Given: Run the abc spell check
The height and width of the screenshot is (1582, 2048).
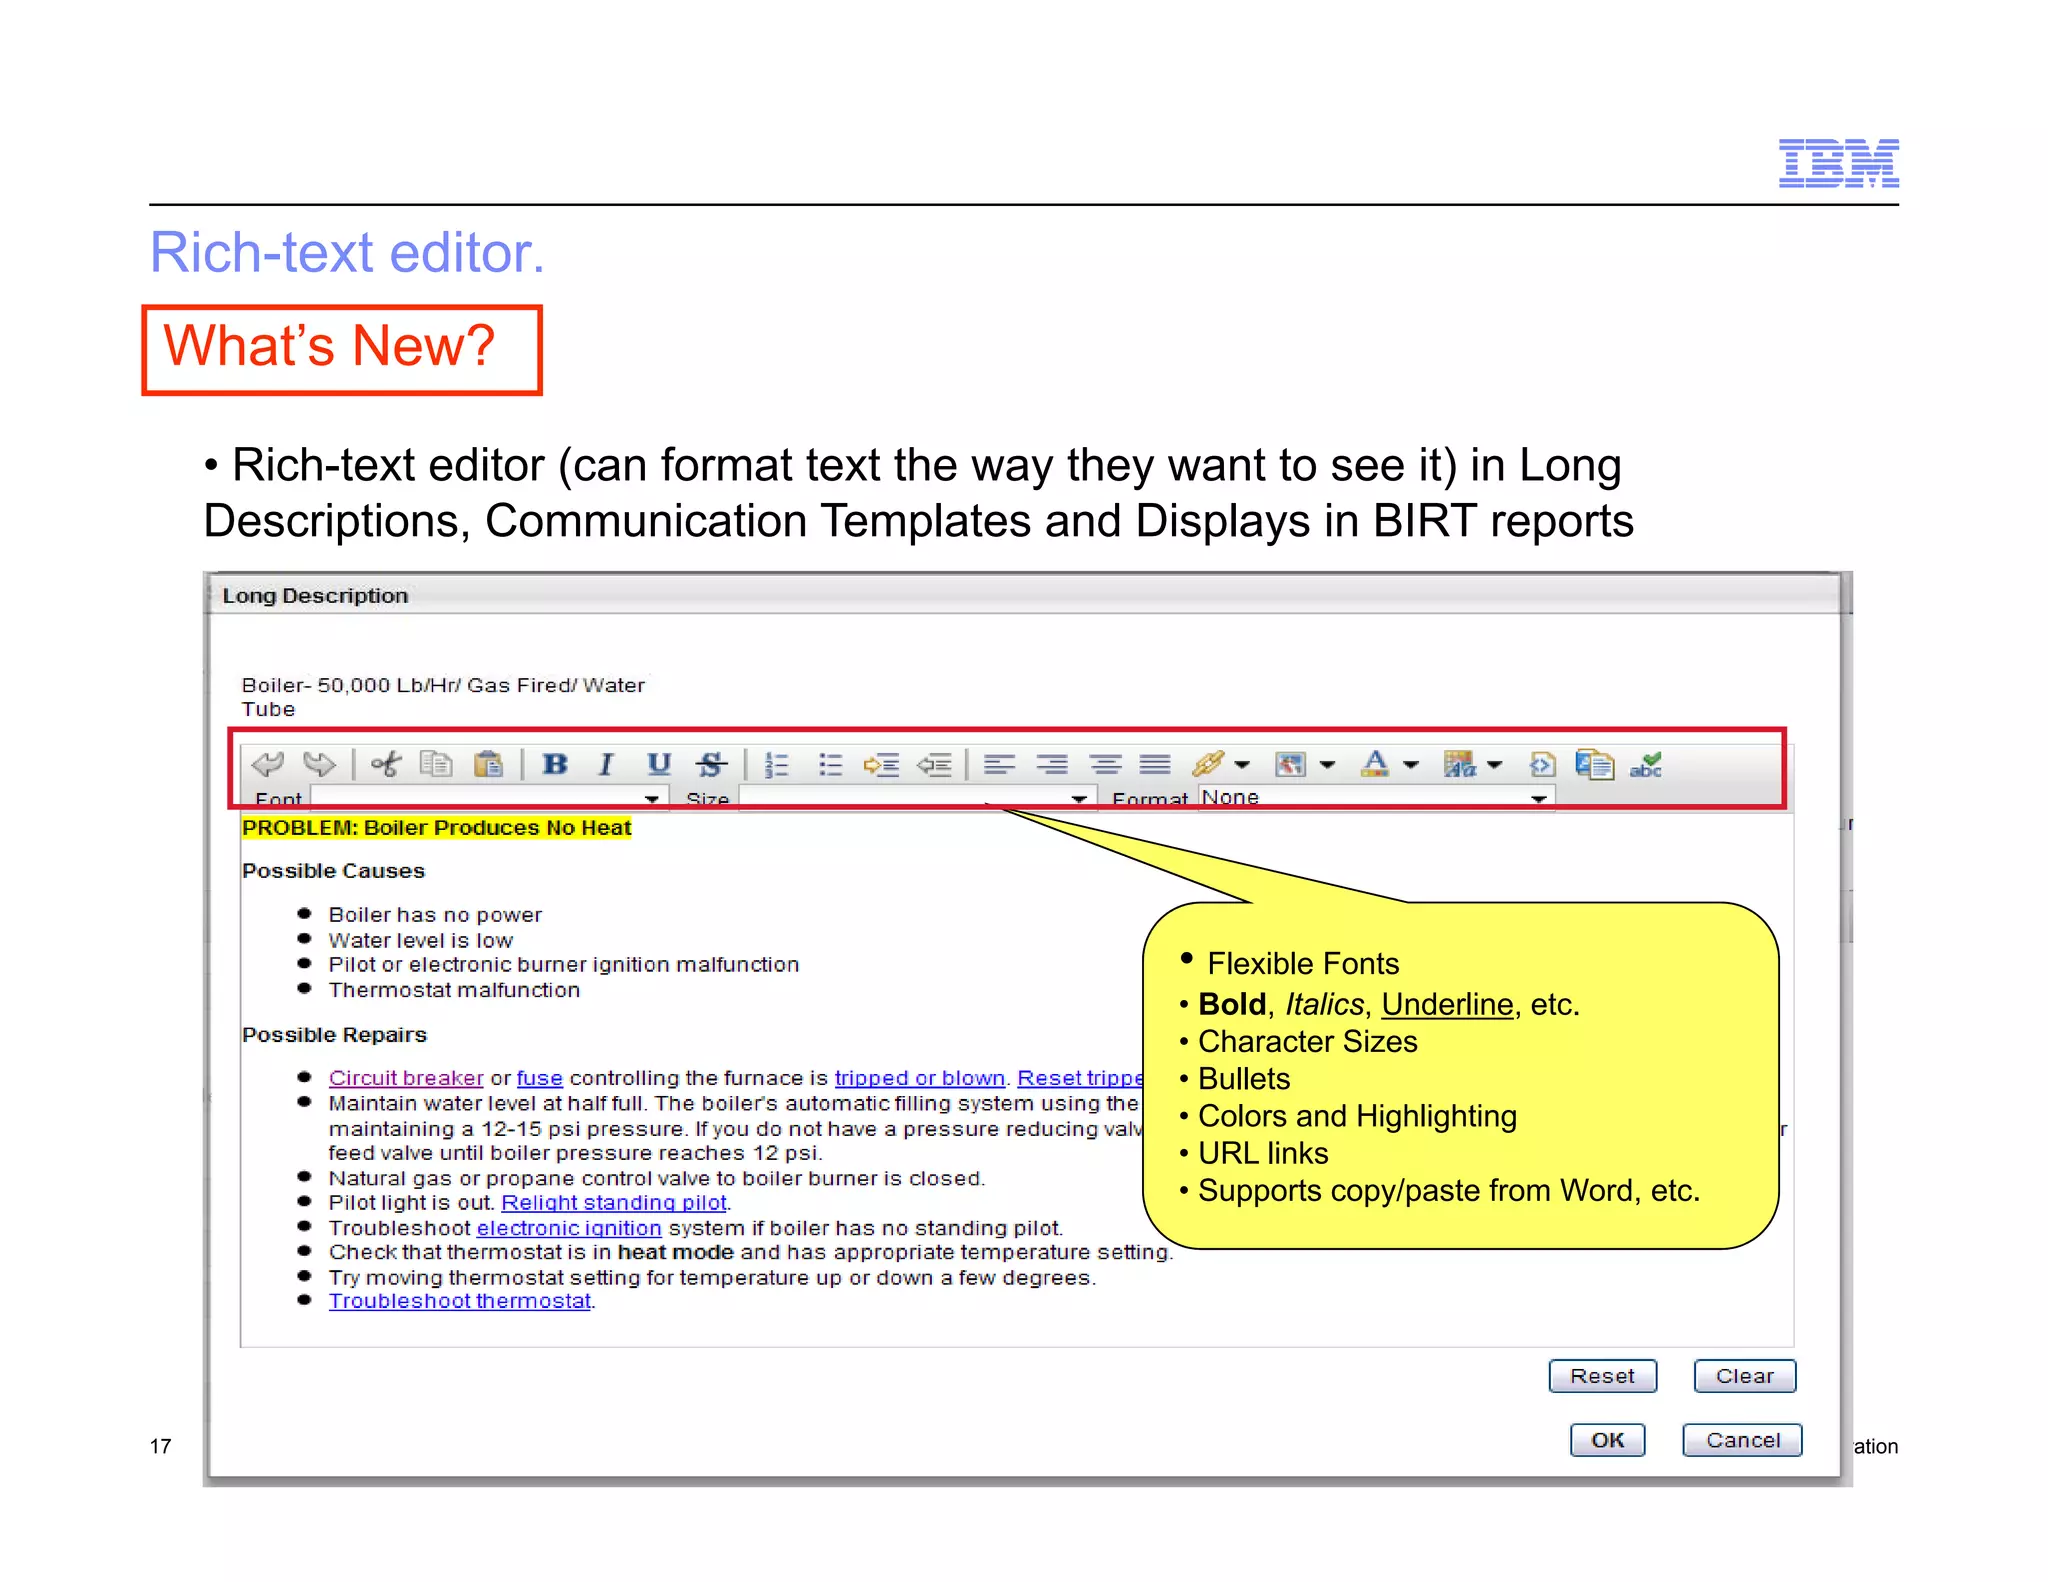Looking at the screenshot, I should click(1646, 765).
